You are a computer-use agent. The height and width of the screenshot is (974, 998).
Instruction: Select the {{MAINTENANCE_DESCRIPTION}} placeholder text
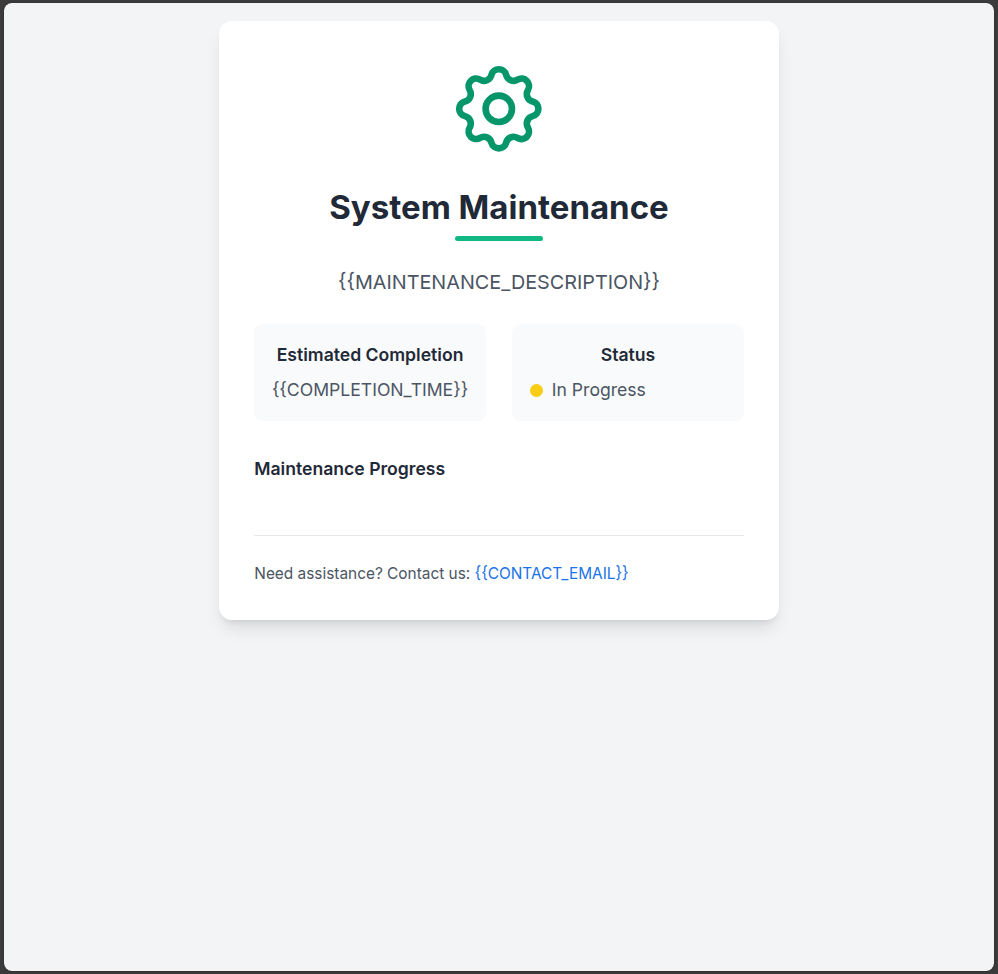pyautogui.click(x=498, y=281)
